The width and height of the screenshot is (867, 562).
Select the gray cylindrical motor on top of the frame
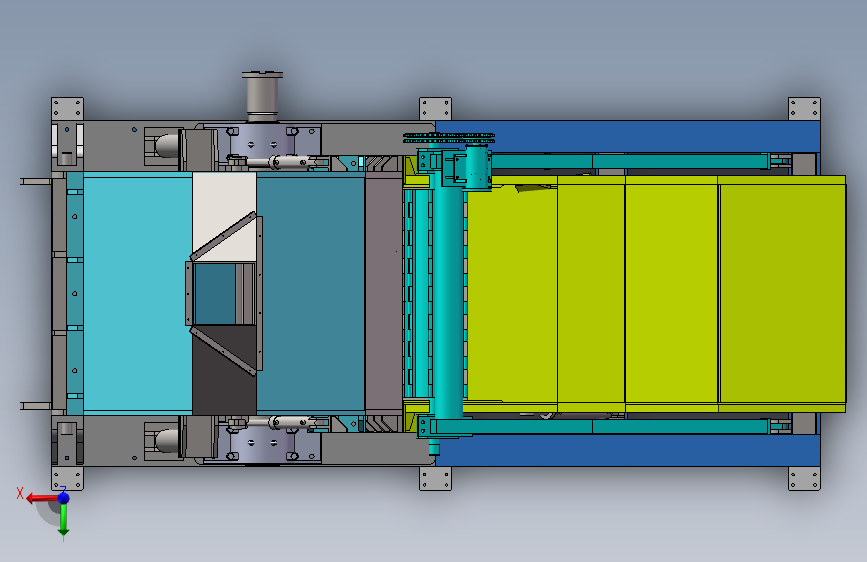click(x=262, y=96)
